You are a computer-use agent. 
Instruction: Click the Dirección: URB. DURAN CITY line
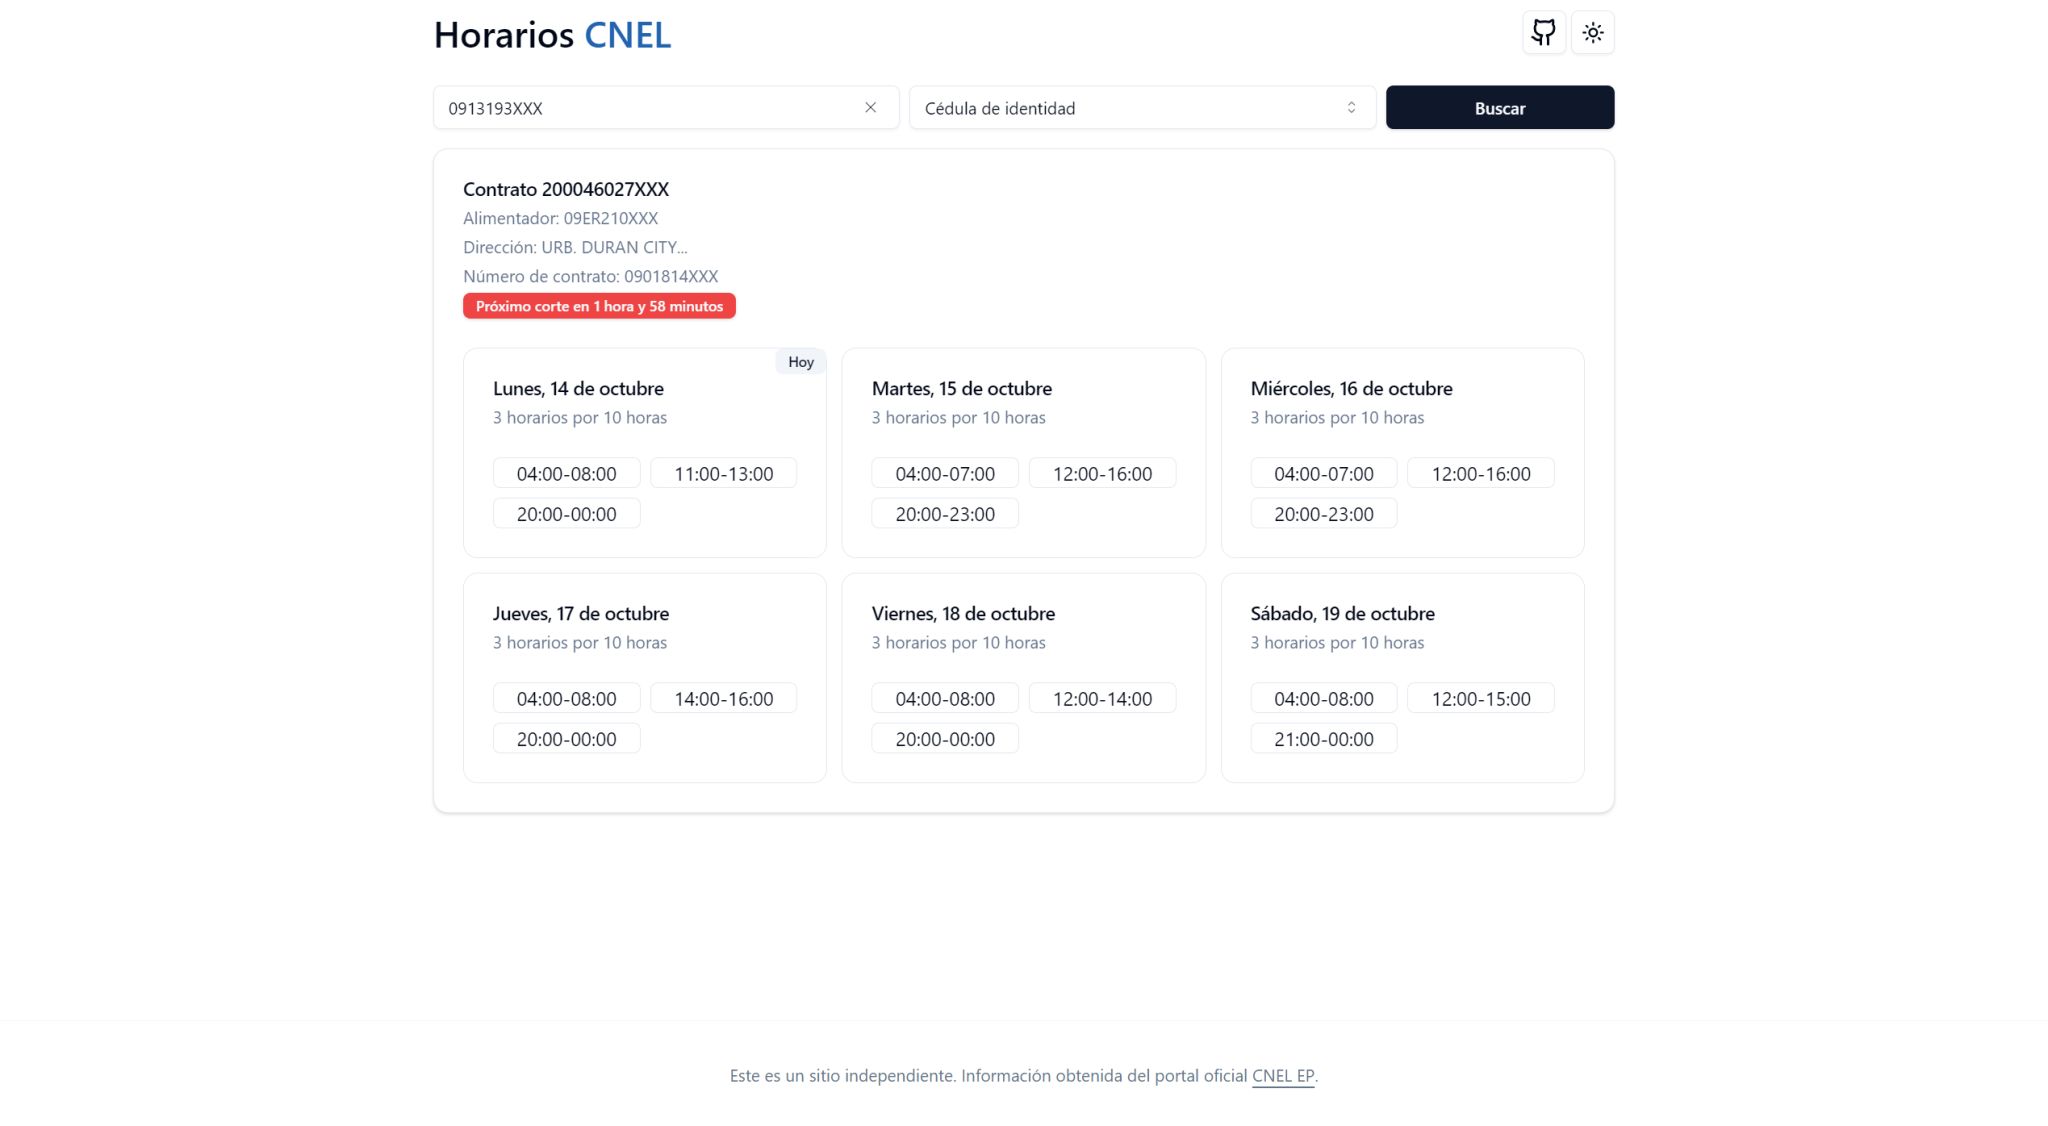[575, 247]
